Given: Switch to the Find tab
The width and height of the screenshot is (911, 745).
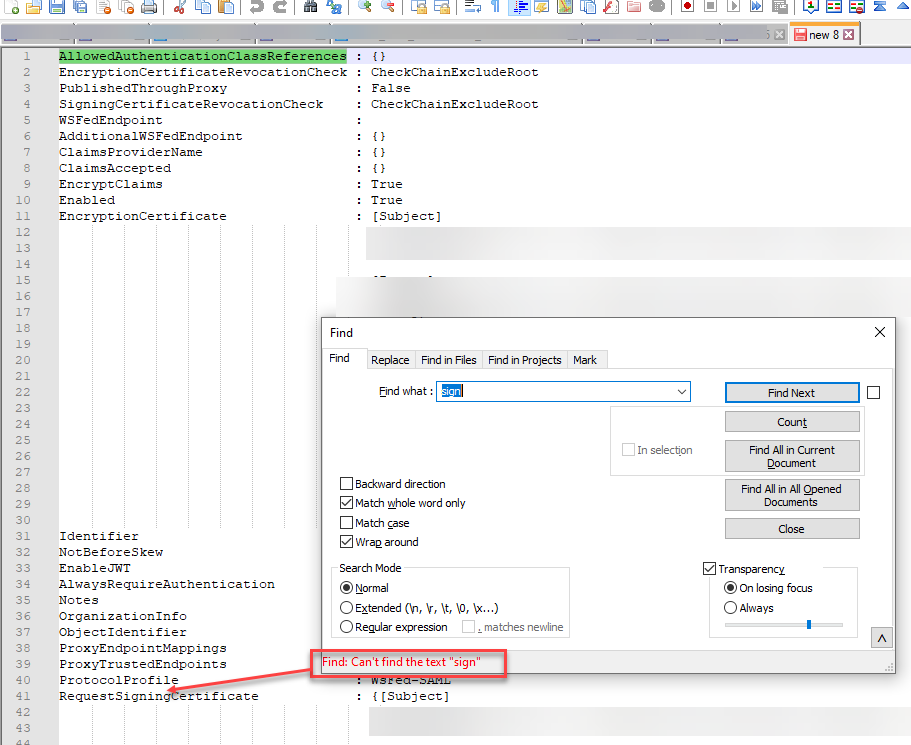Looking at the screenshot, I should pos(339,358).
